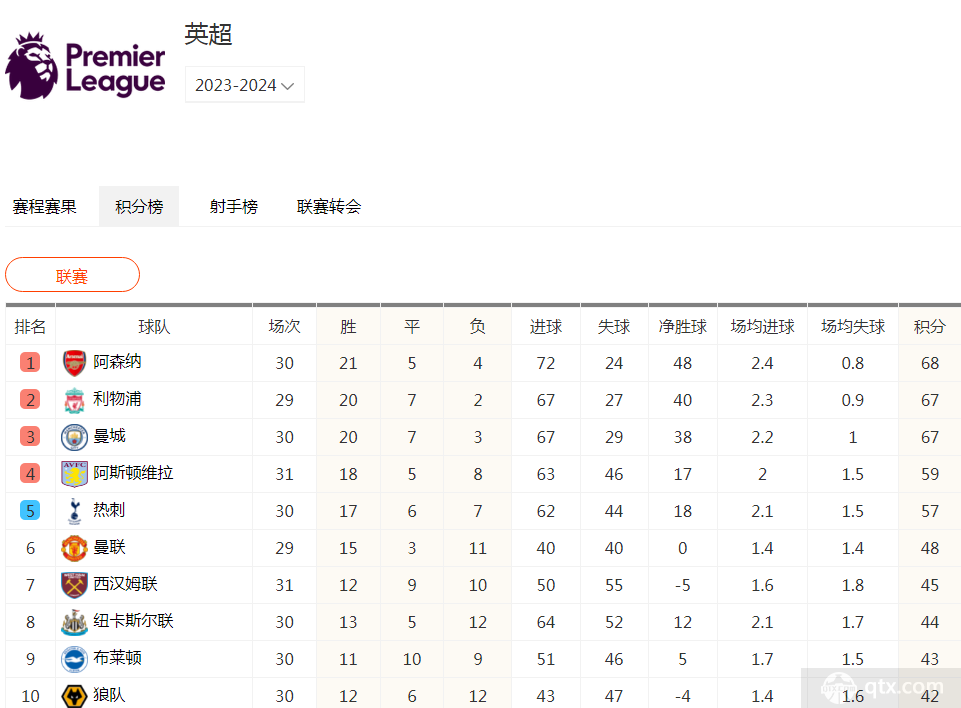Click Tottenham's 57 points cell
The image size is (961, 708).
click(930, 511)
